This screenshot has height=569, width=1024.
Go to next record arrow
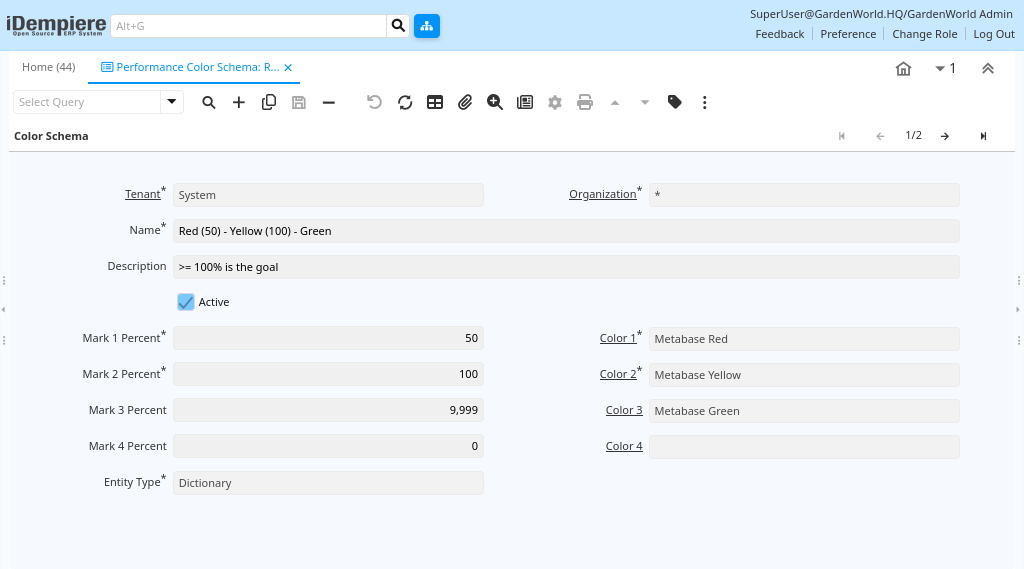pos(945,136)
